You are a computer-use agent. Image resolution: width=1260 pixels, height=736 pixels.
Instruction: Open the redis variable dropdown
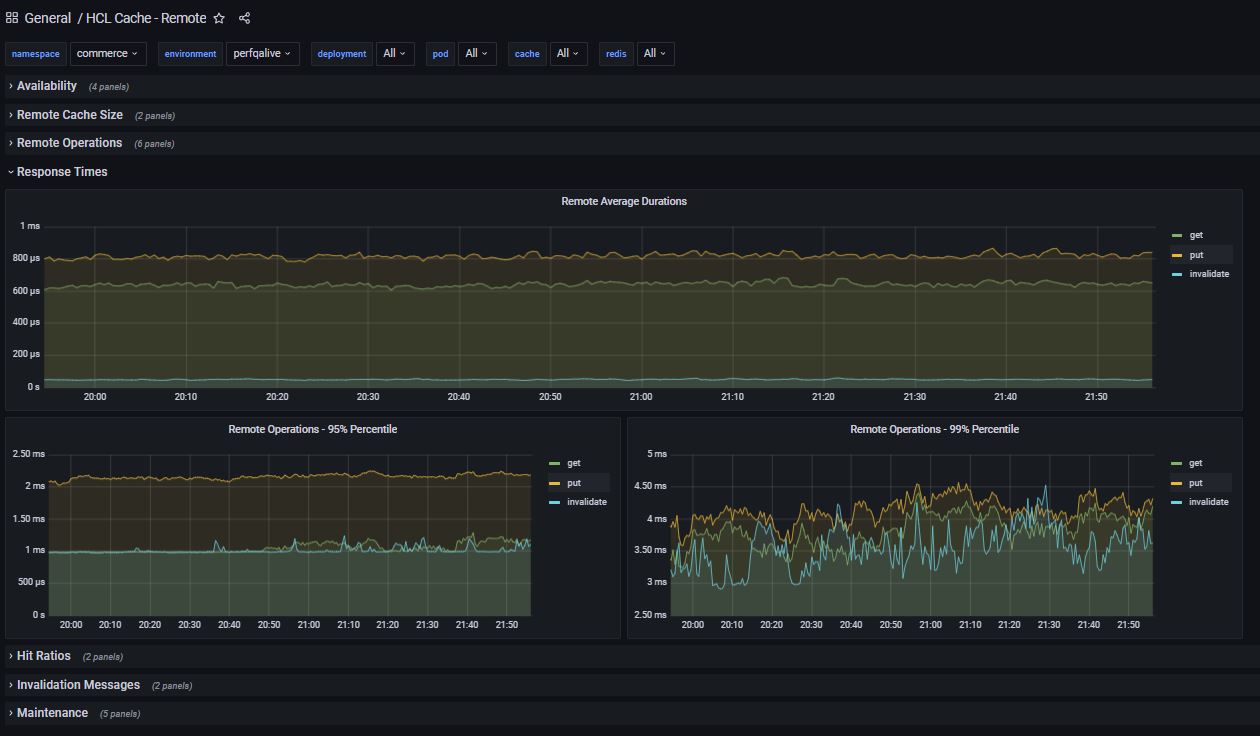click(655, 54)
